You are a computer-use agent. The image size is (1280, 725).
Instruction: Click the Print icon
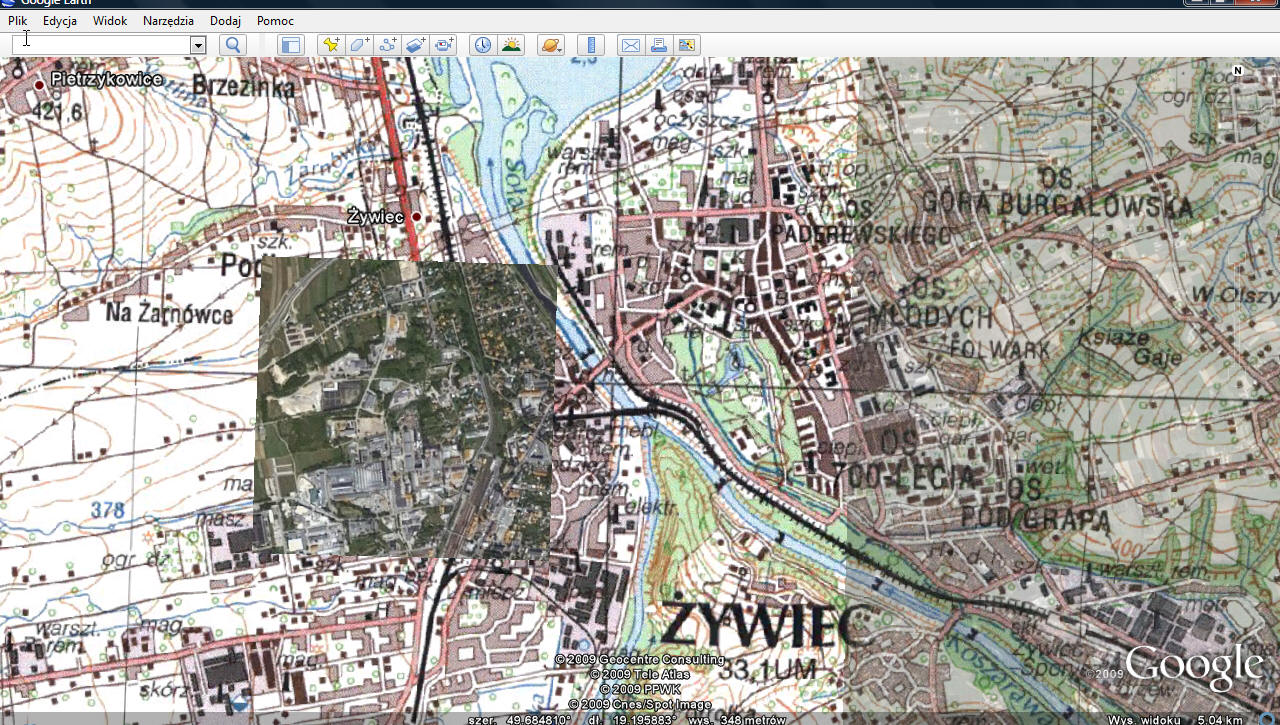click(x=658, y=45)
